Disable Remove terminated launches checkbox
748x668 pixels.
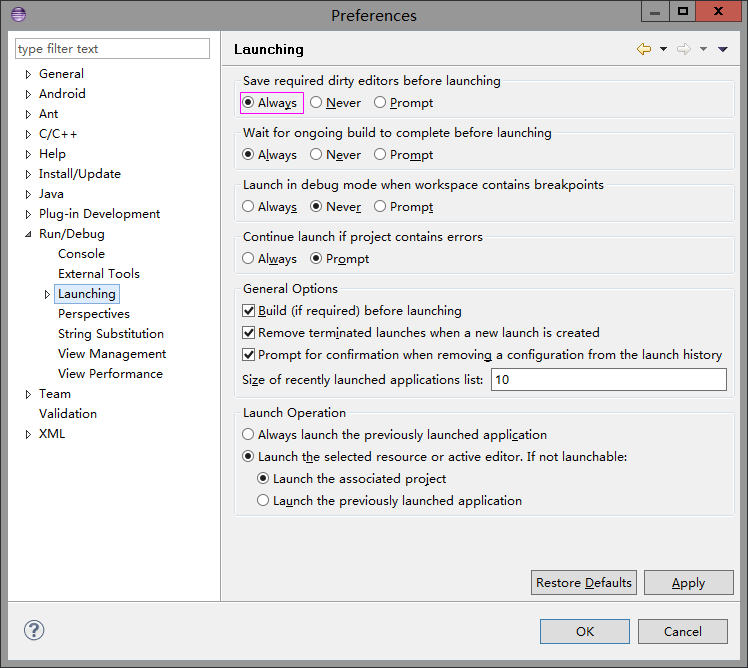249,333
